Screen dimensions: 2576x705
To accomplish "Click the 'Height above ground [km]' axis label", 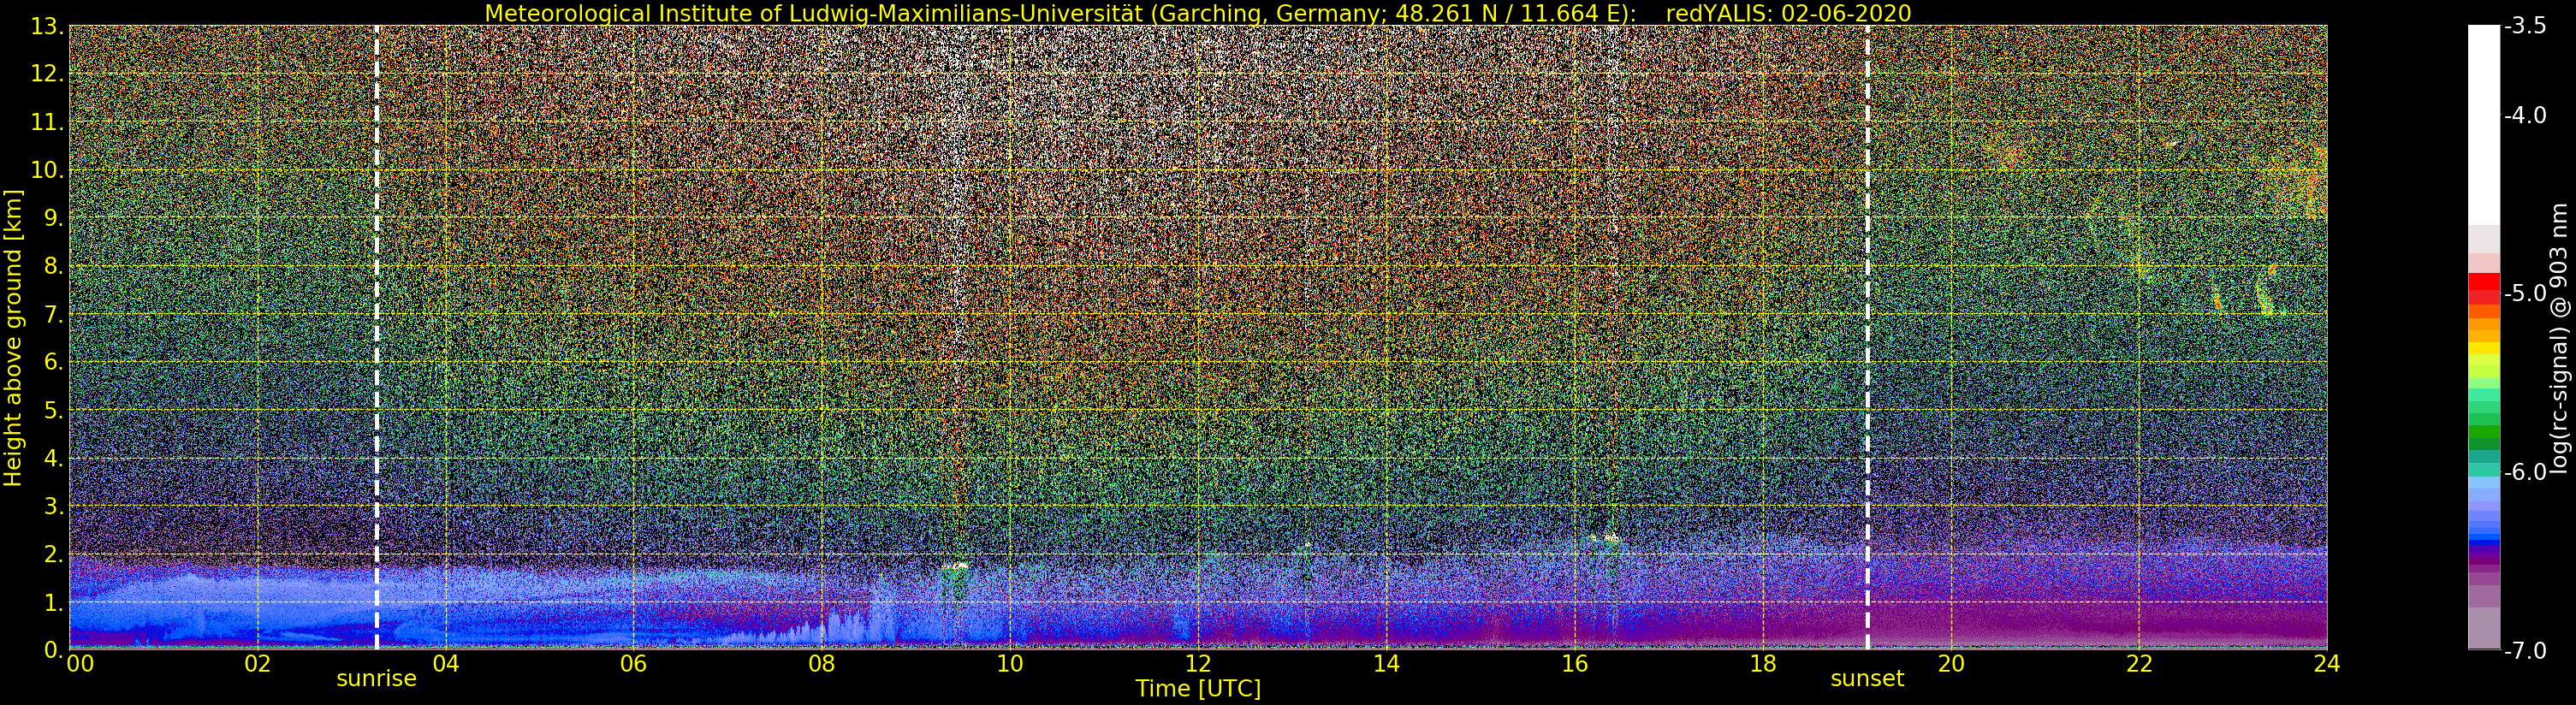I will (13, 338).
